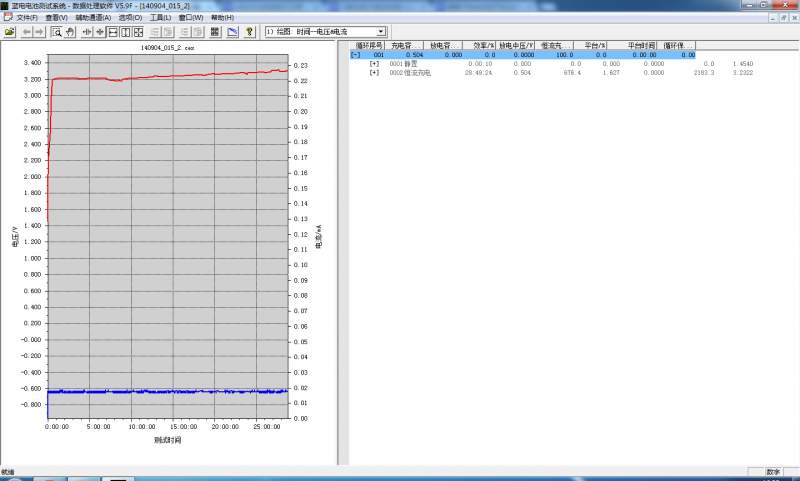This screenshot has width=800, height=481.
Task: Select the zoom magnifier tool
Action: point(57,32)
